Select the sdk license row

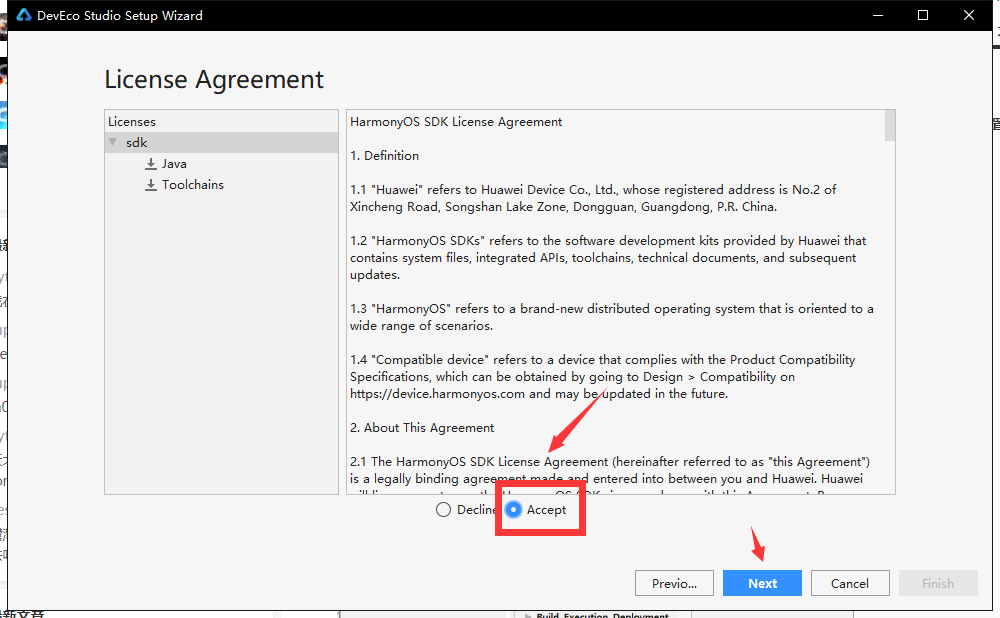pyautogui.click(x=221, y=142)
